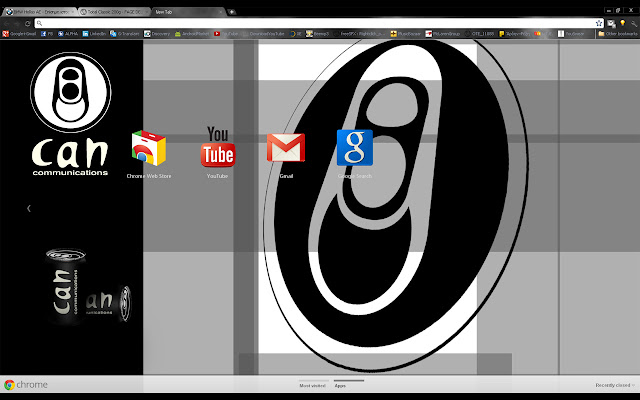The width and height of the screenshot is (640, 400).
Task: Open the YouTube bookmark in bookmarks bar
Action: (226, 34)
